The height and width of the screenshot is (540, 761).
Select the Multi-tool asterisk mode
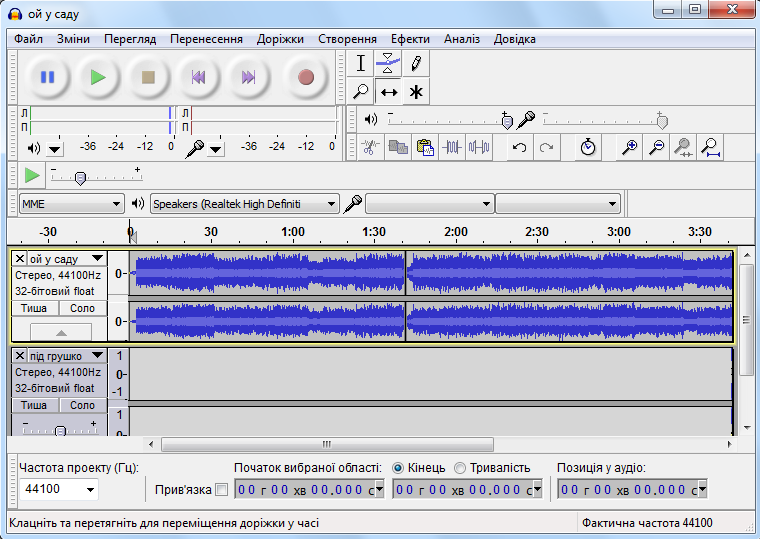coord(416,91)
